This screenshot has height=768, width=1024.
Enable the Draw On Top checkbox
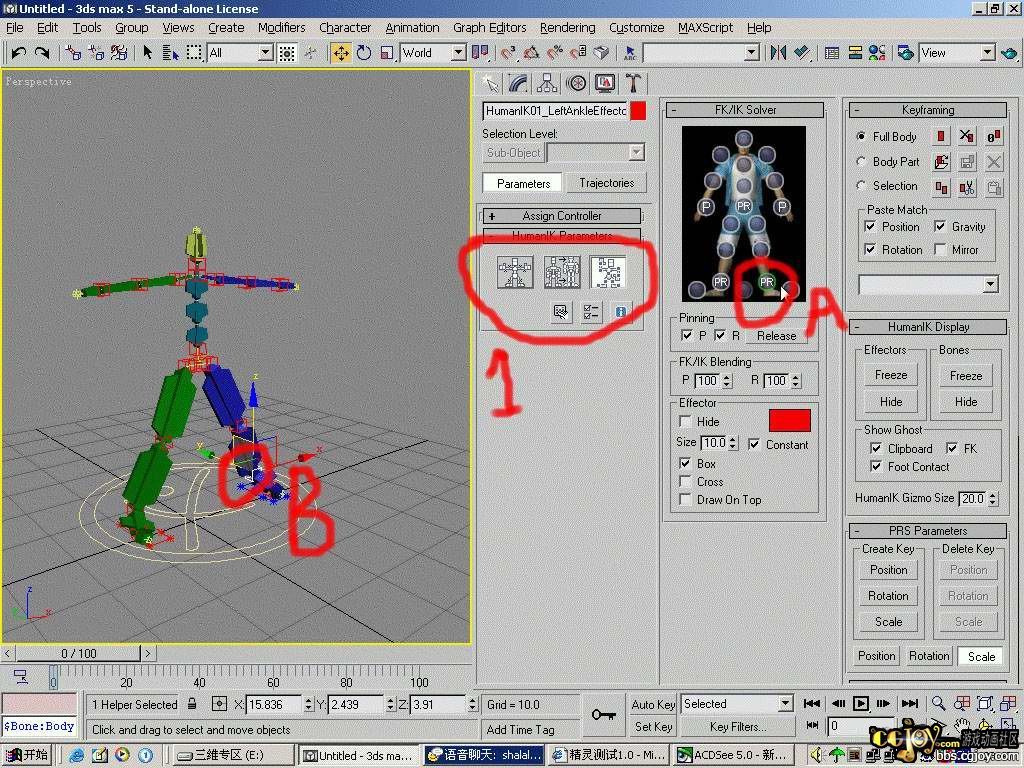(685, 500)
